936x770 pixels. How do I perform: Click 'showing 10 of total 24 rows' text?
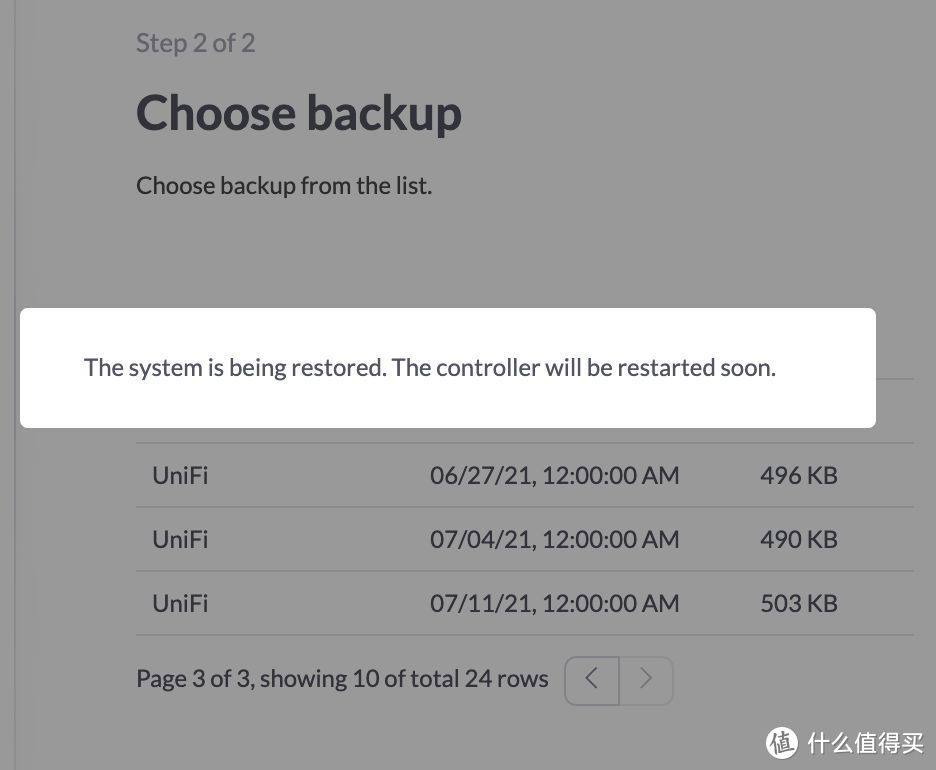point(400,679)
